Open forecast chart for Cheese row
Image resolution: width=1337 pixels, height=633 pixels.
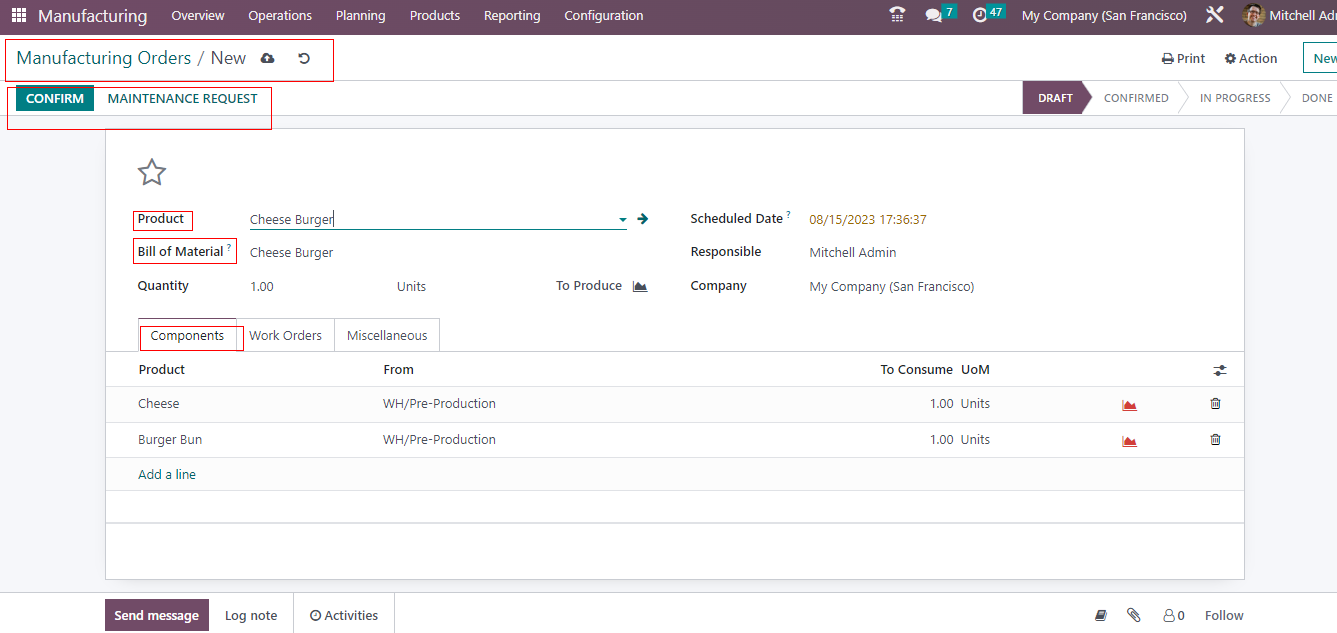pos(1129,405)
